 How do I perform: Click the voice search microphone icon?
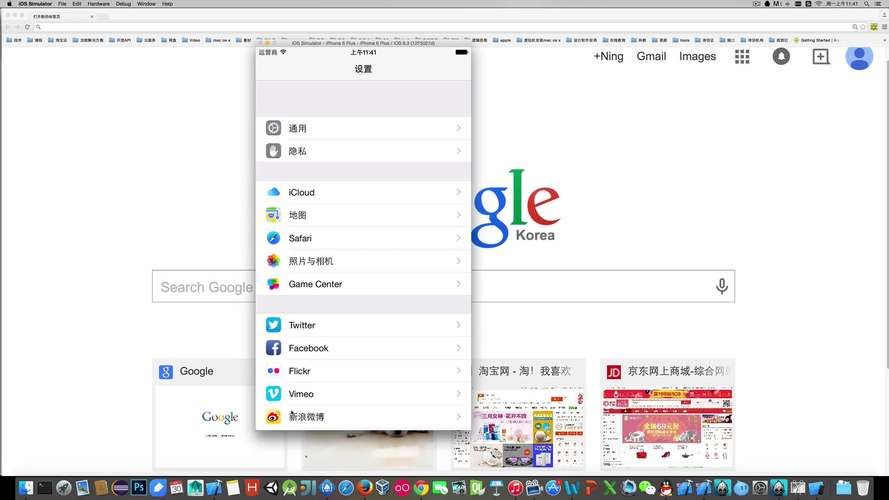(x=721, y=287)
